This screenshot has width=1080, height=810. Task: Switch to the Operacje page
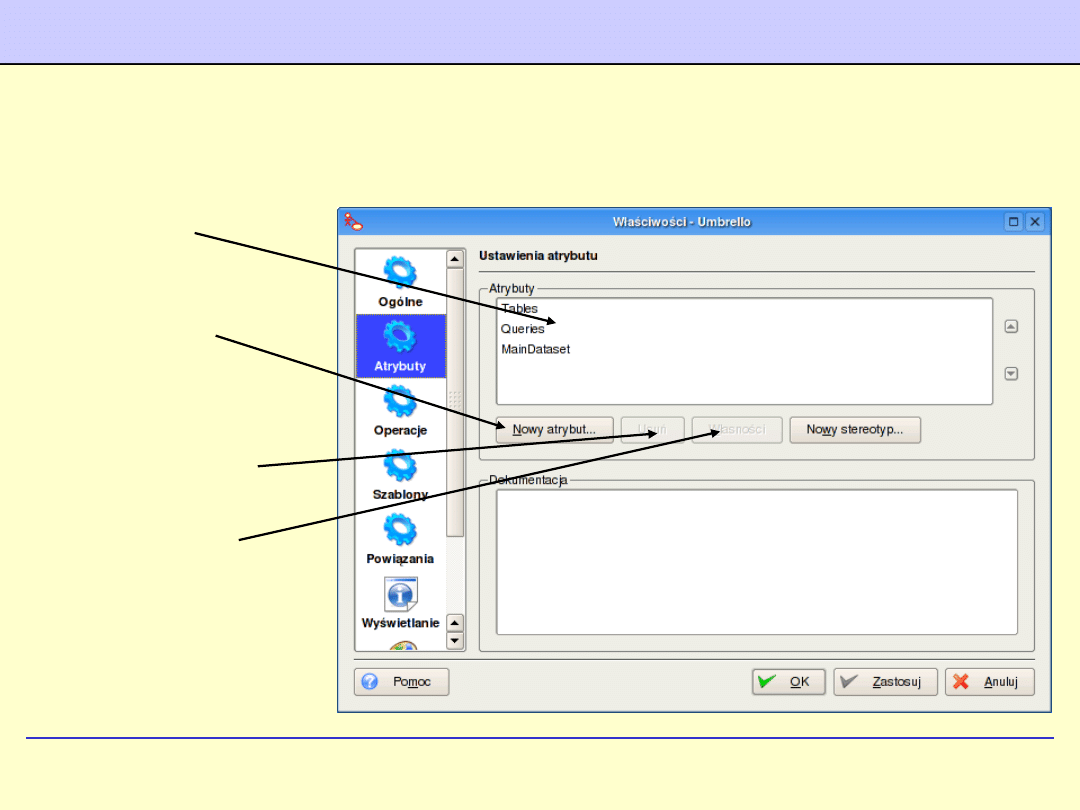400,410
